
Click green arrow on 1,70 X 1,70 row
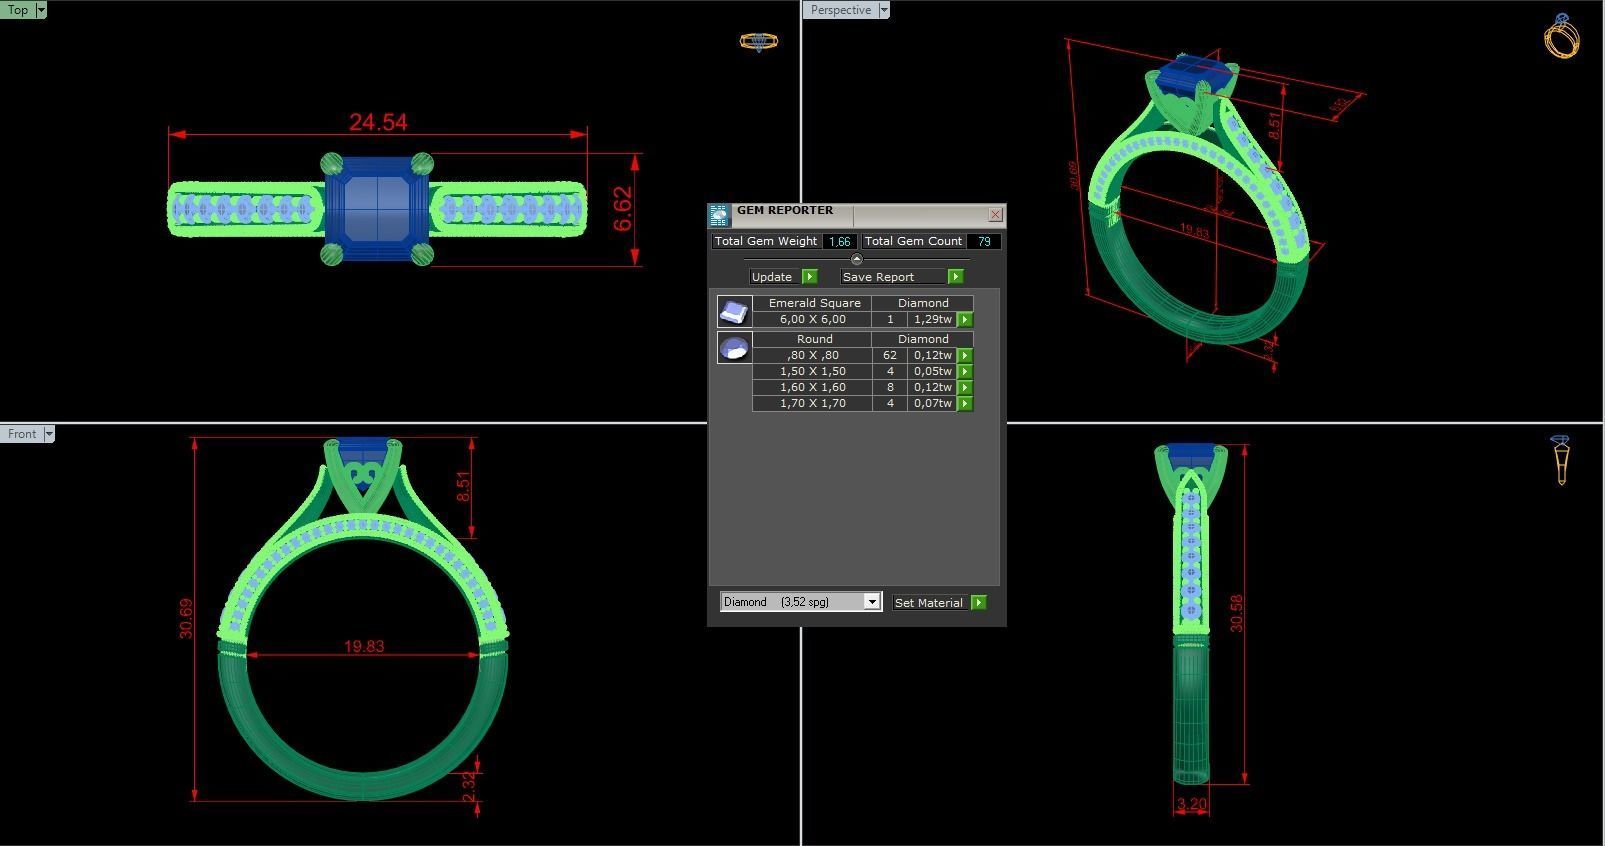[965, 404]
